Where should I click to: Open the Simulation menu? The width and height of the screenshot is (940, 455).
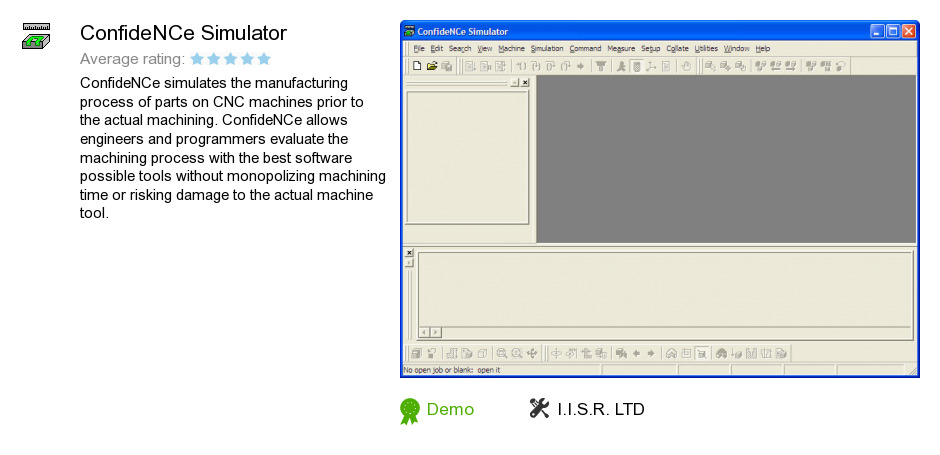[x=547, y=49]
